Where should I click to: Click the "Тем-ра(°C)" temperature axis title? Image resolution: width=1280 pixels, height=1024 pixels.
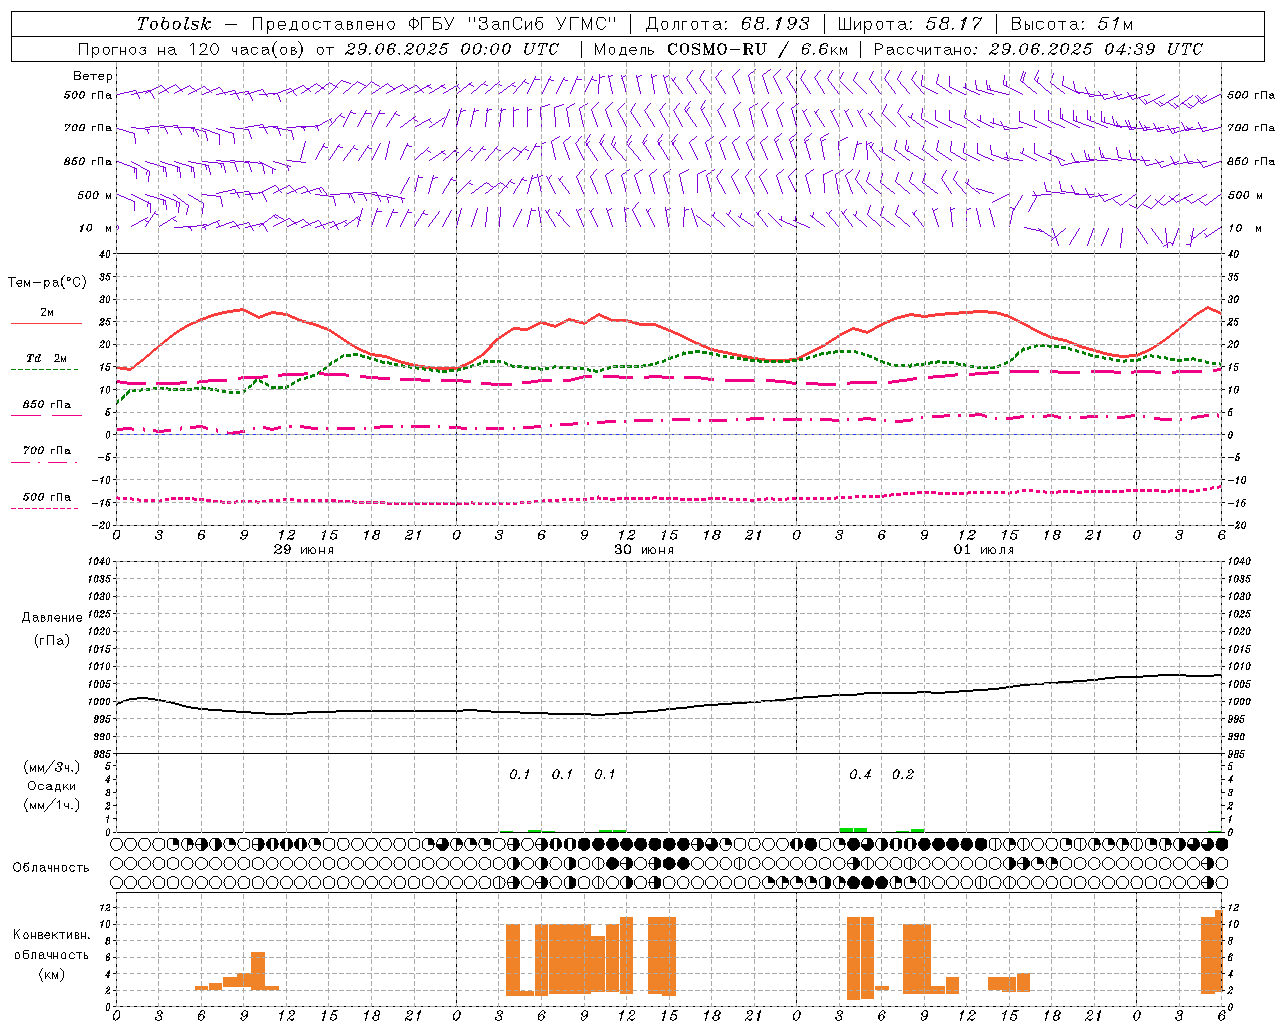(x=47, y=283)
